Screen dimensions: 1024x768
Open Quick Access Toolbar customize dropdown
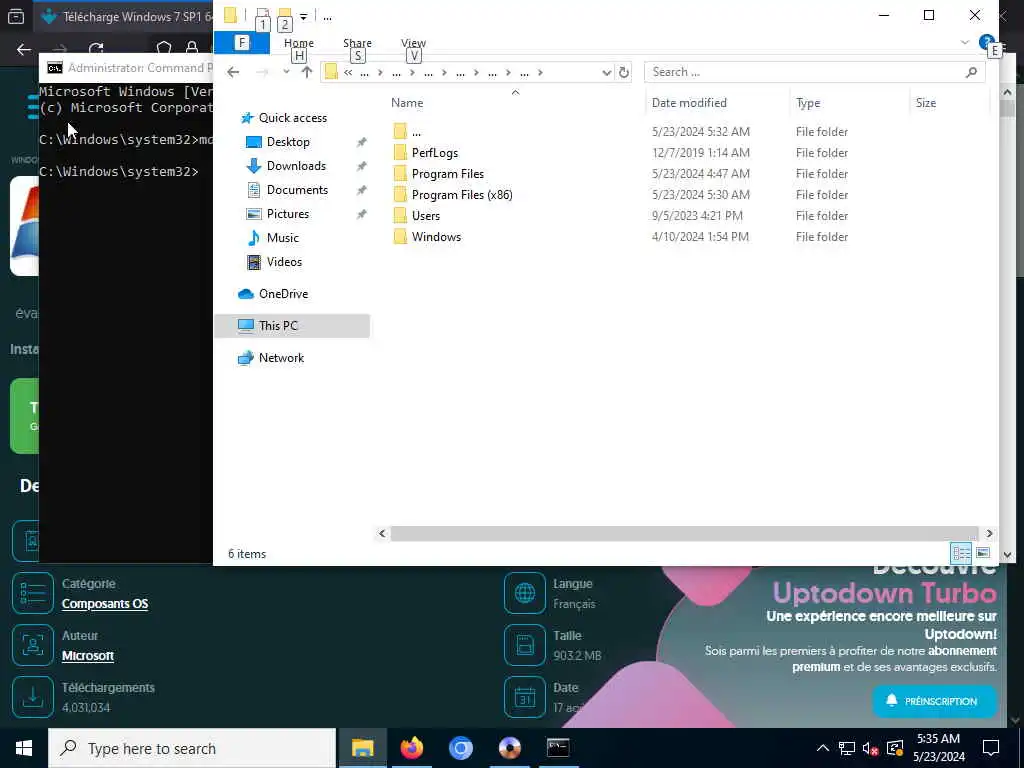[x=303, y=16]
